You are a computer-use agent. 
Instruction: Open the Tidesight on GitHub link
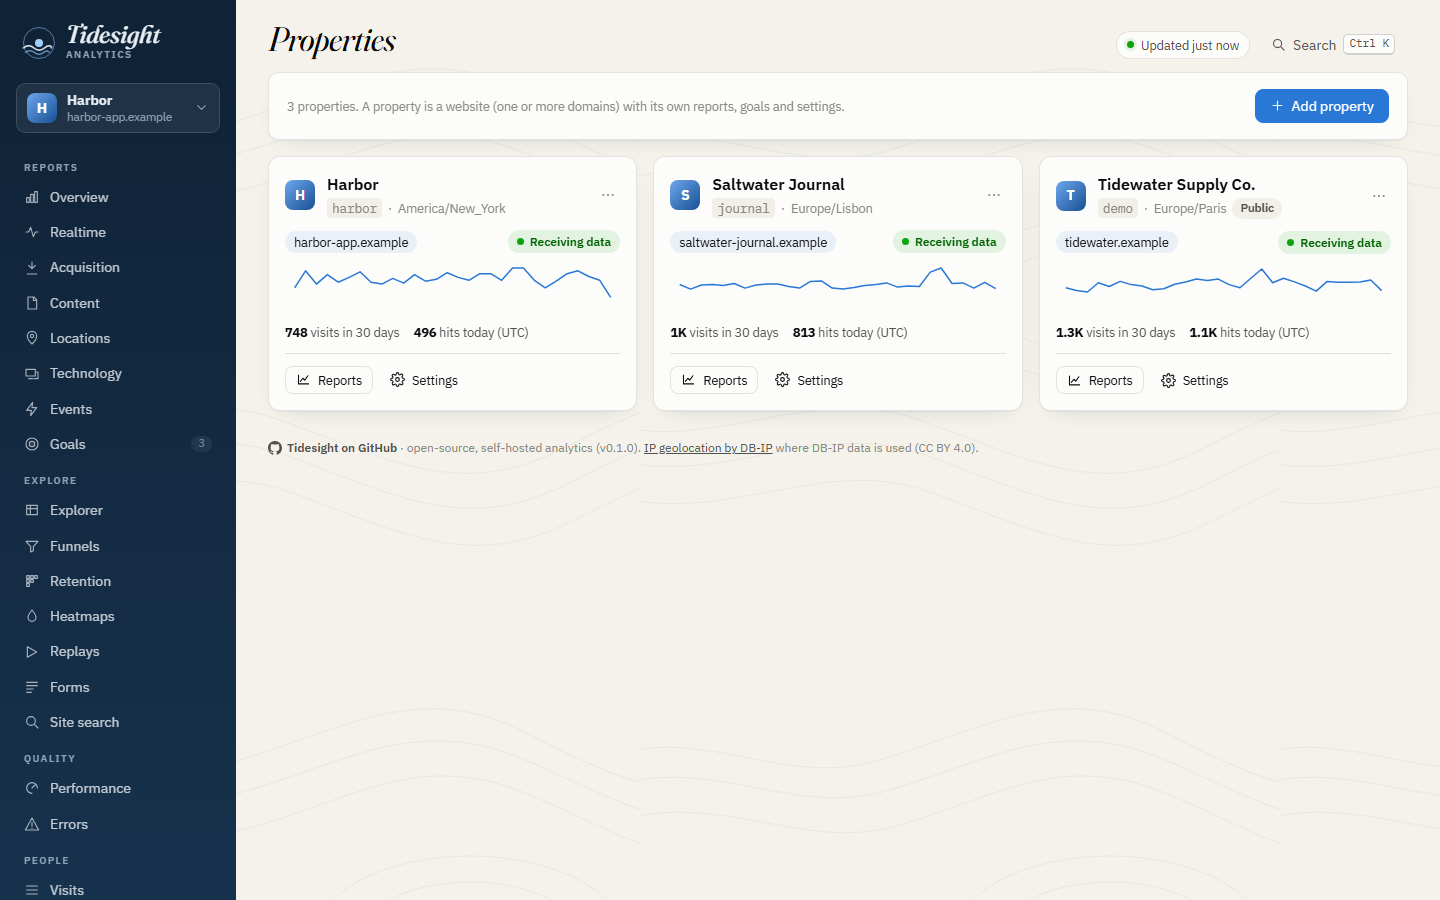(332, 448)
